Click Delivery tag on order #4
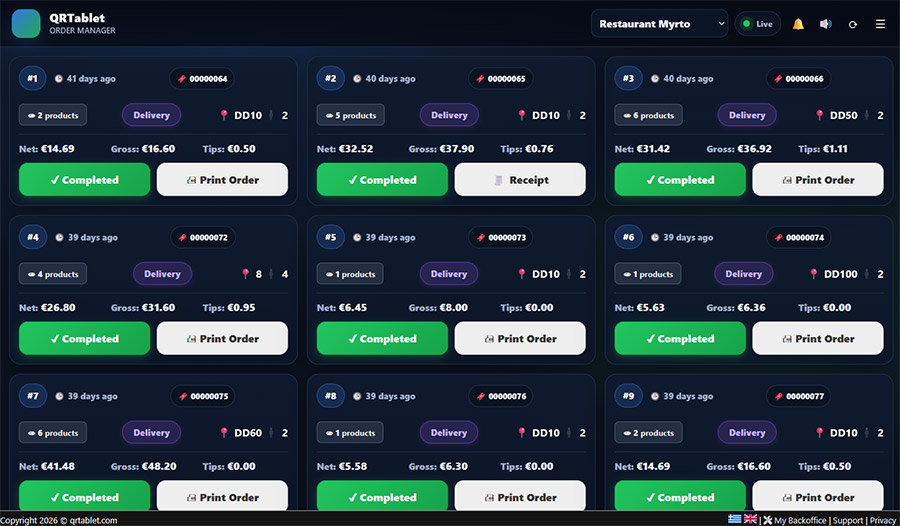Screen dimensions: 900x526 [x=162, y=274]
